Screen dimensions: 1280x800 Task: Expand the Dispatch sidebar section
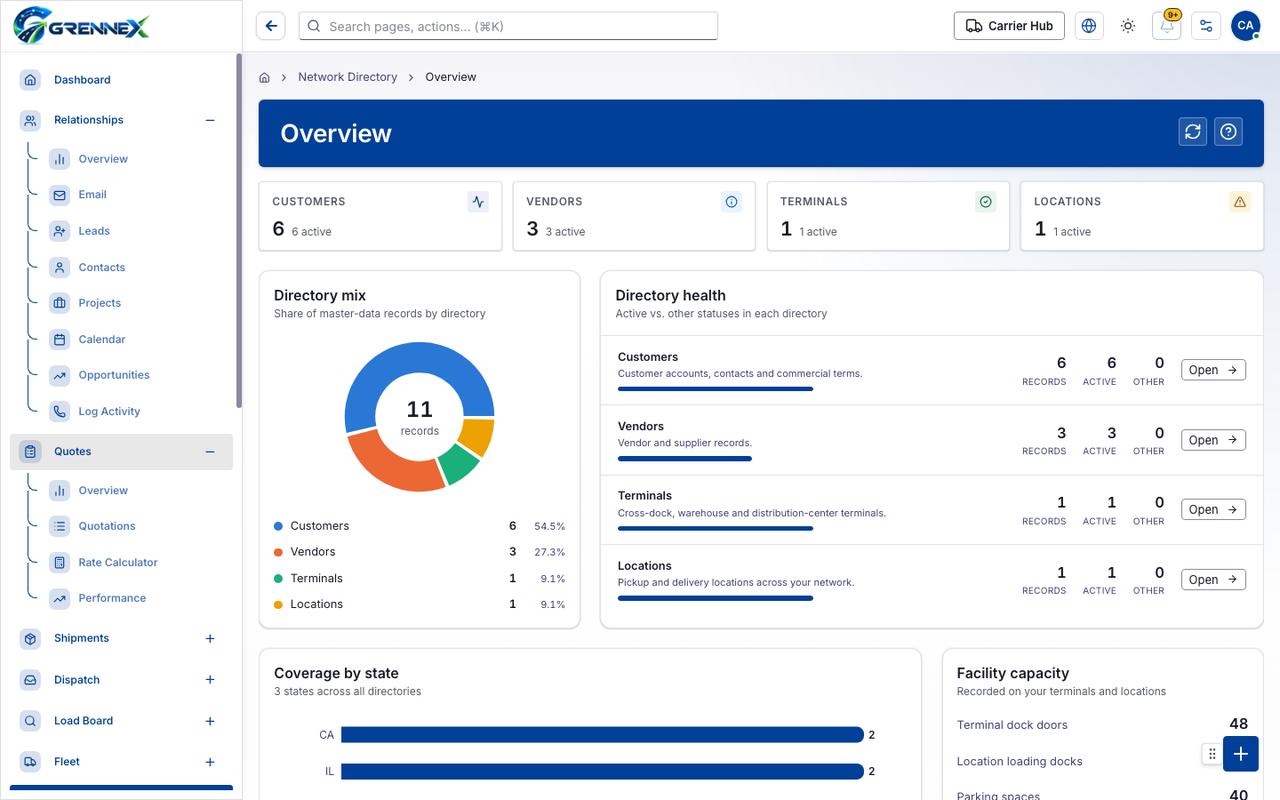[x=210, y=680]
